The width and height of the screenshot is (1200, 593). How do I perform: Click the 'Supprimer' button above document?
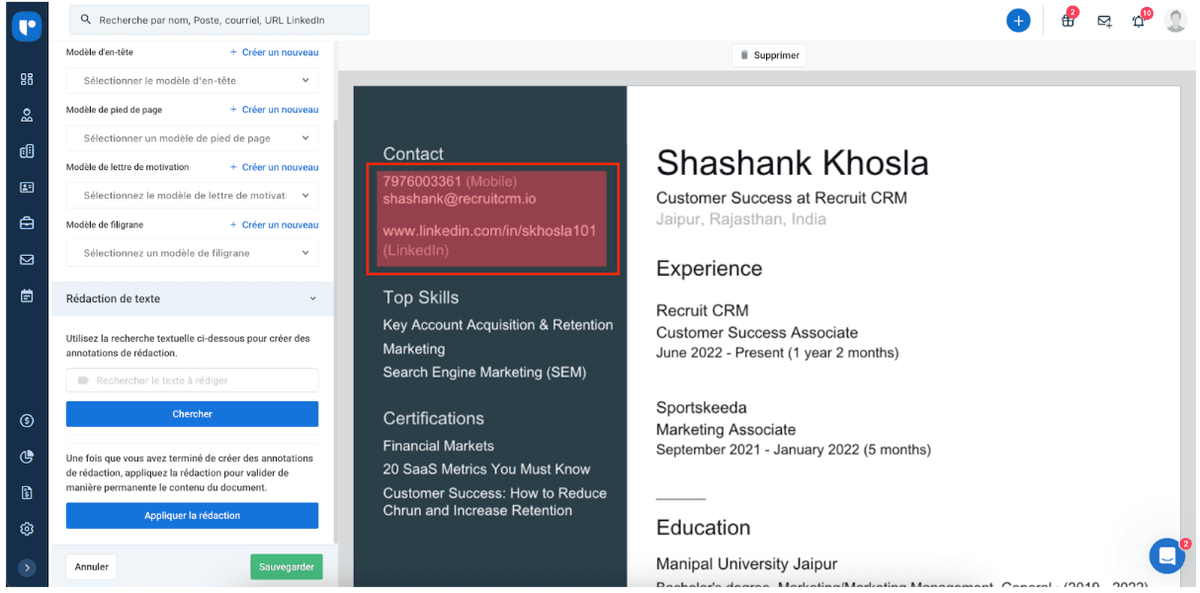tap(769, 56)
